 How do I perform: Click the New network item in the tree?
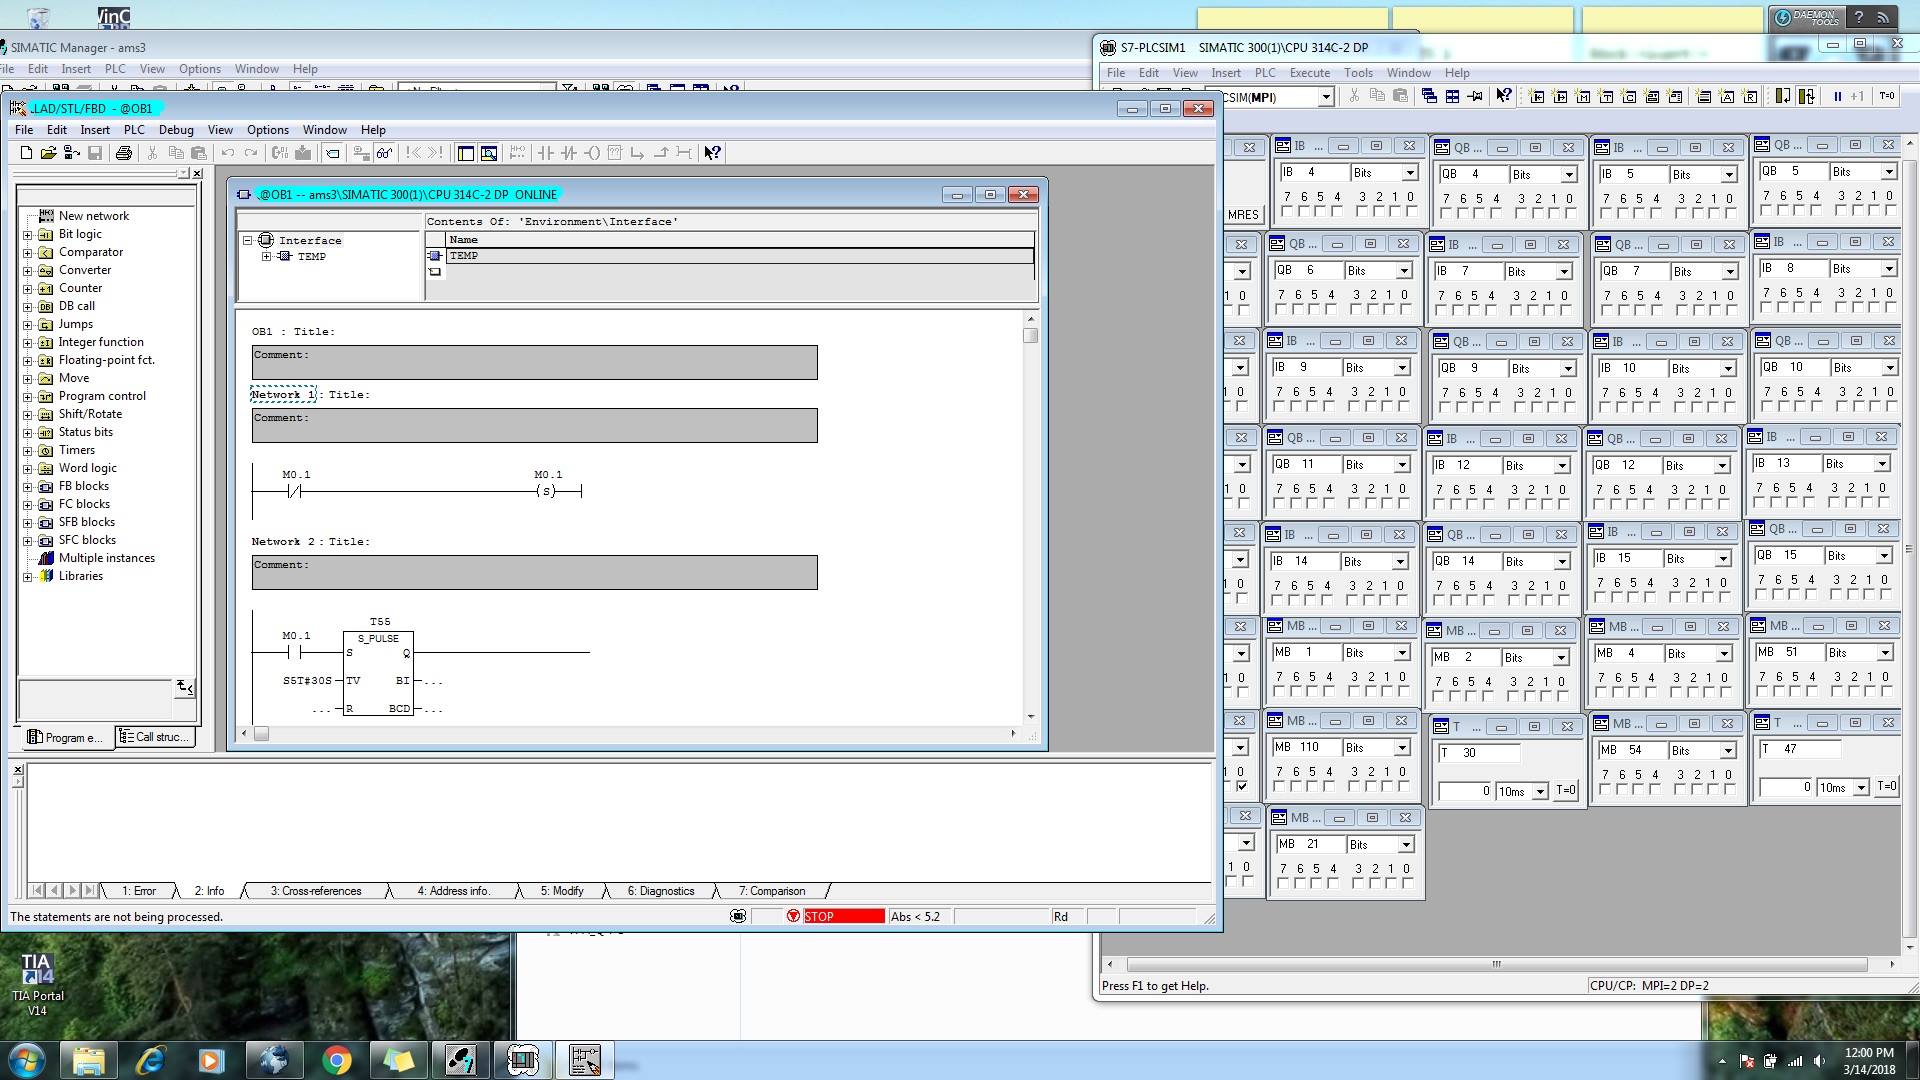click(93, 216)
